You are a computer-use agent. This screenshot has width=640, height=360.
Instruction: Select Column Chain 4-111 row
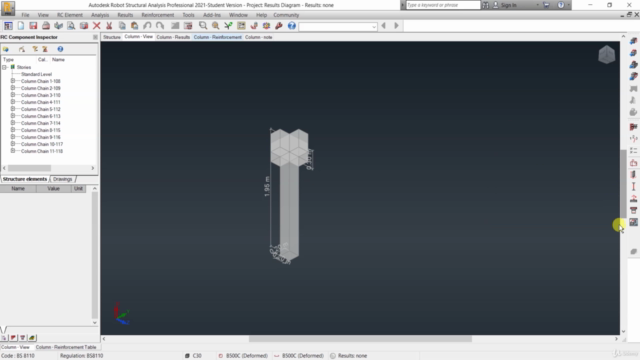pos(40,102)
